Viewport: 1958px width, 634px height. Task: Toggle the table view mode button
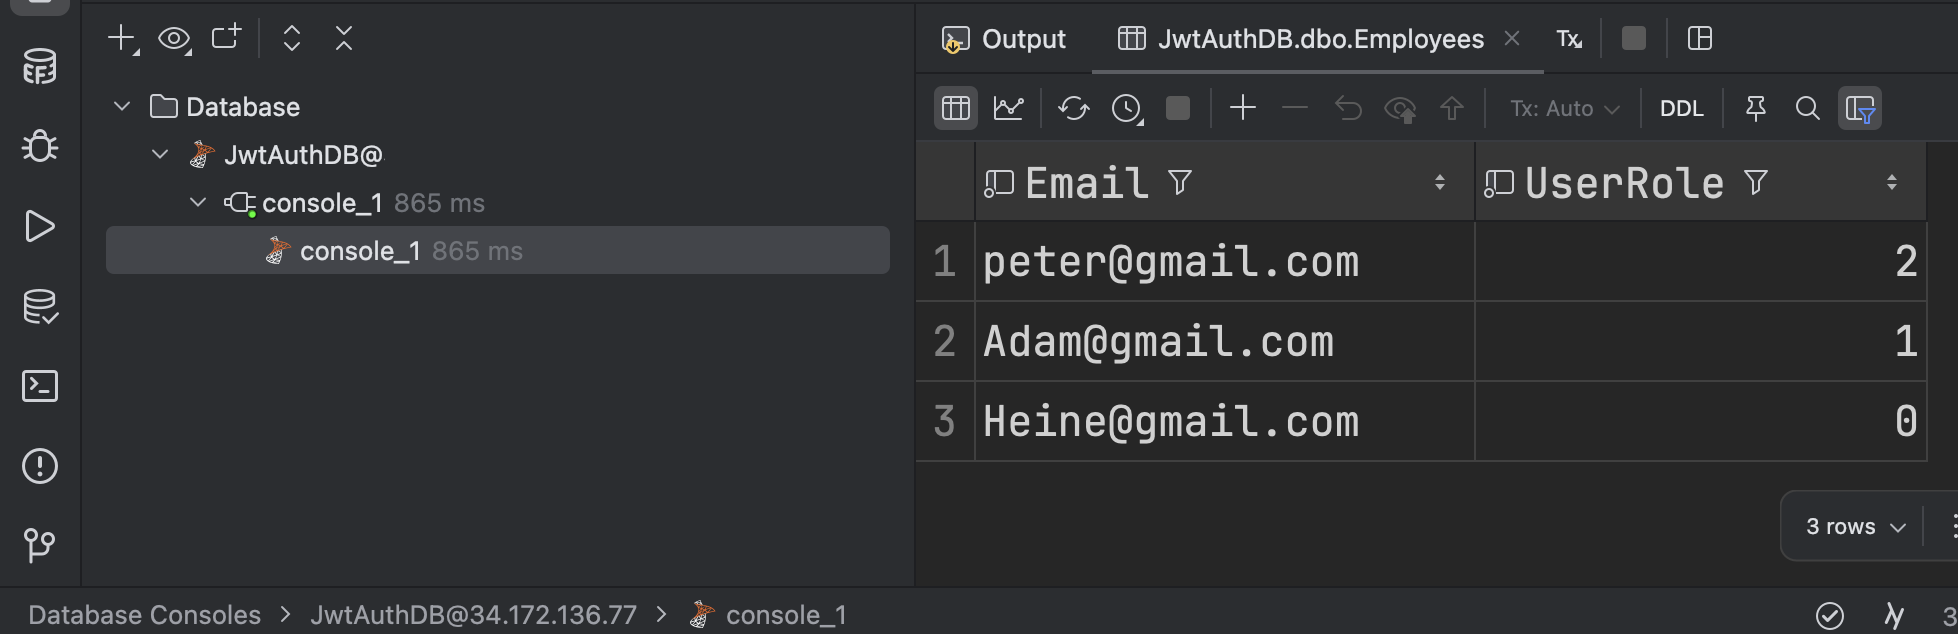tap(955, 108)
